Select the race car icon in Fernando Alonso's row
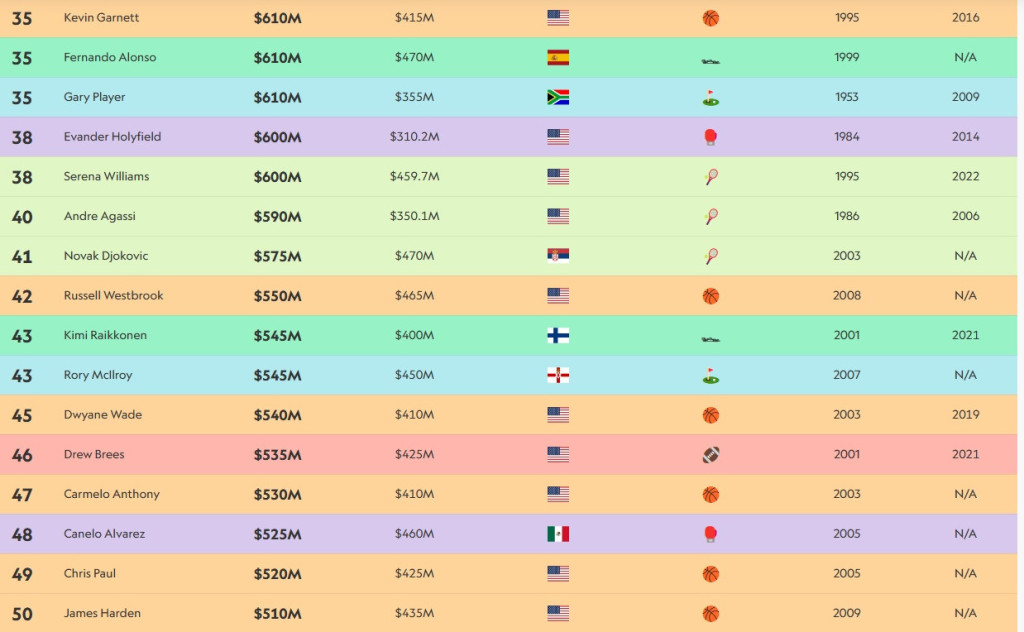The image size is (1024, 632). (711, 60)
